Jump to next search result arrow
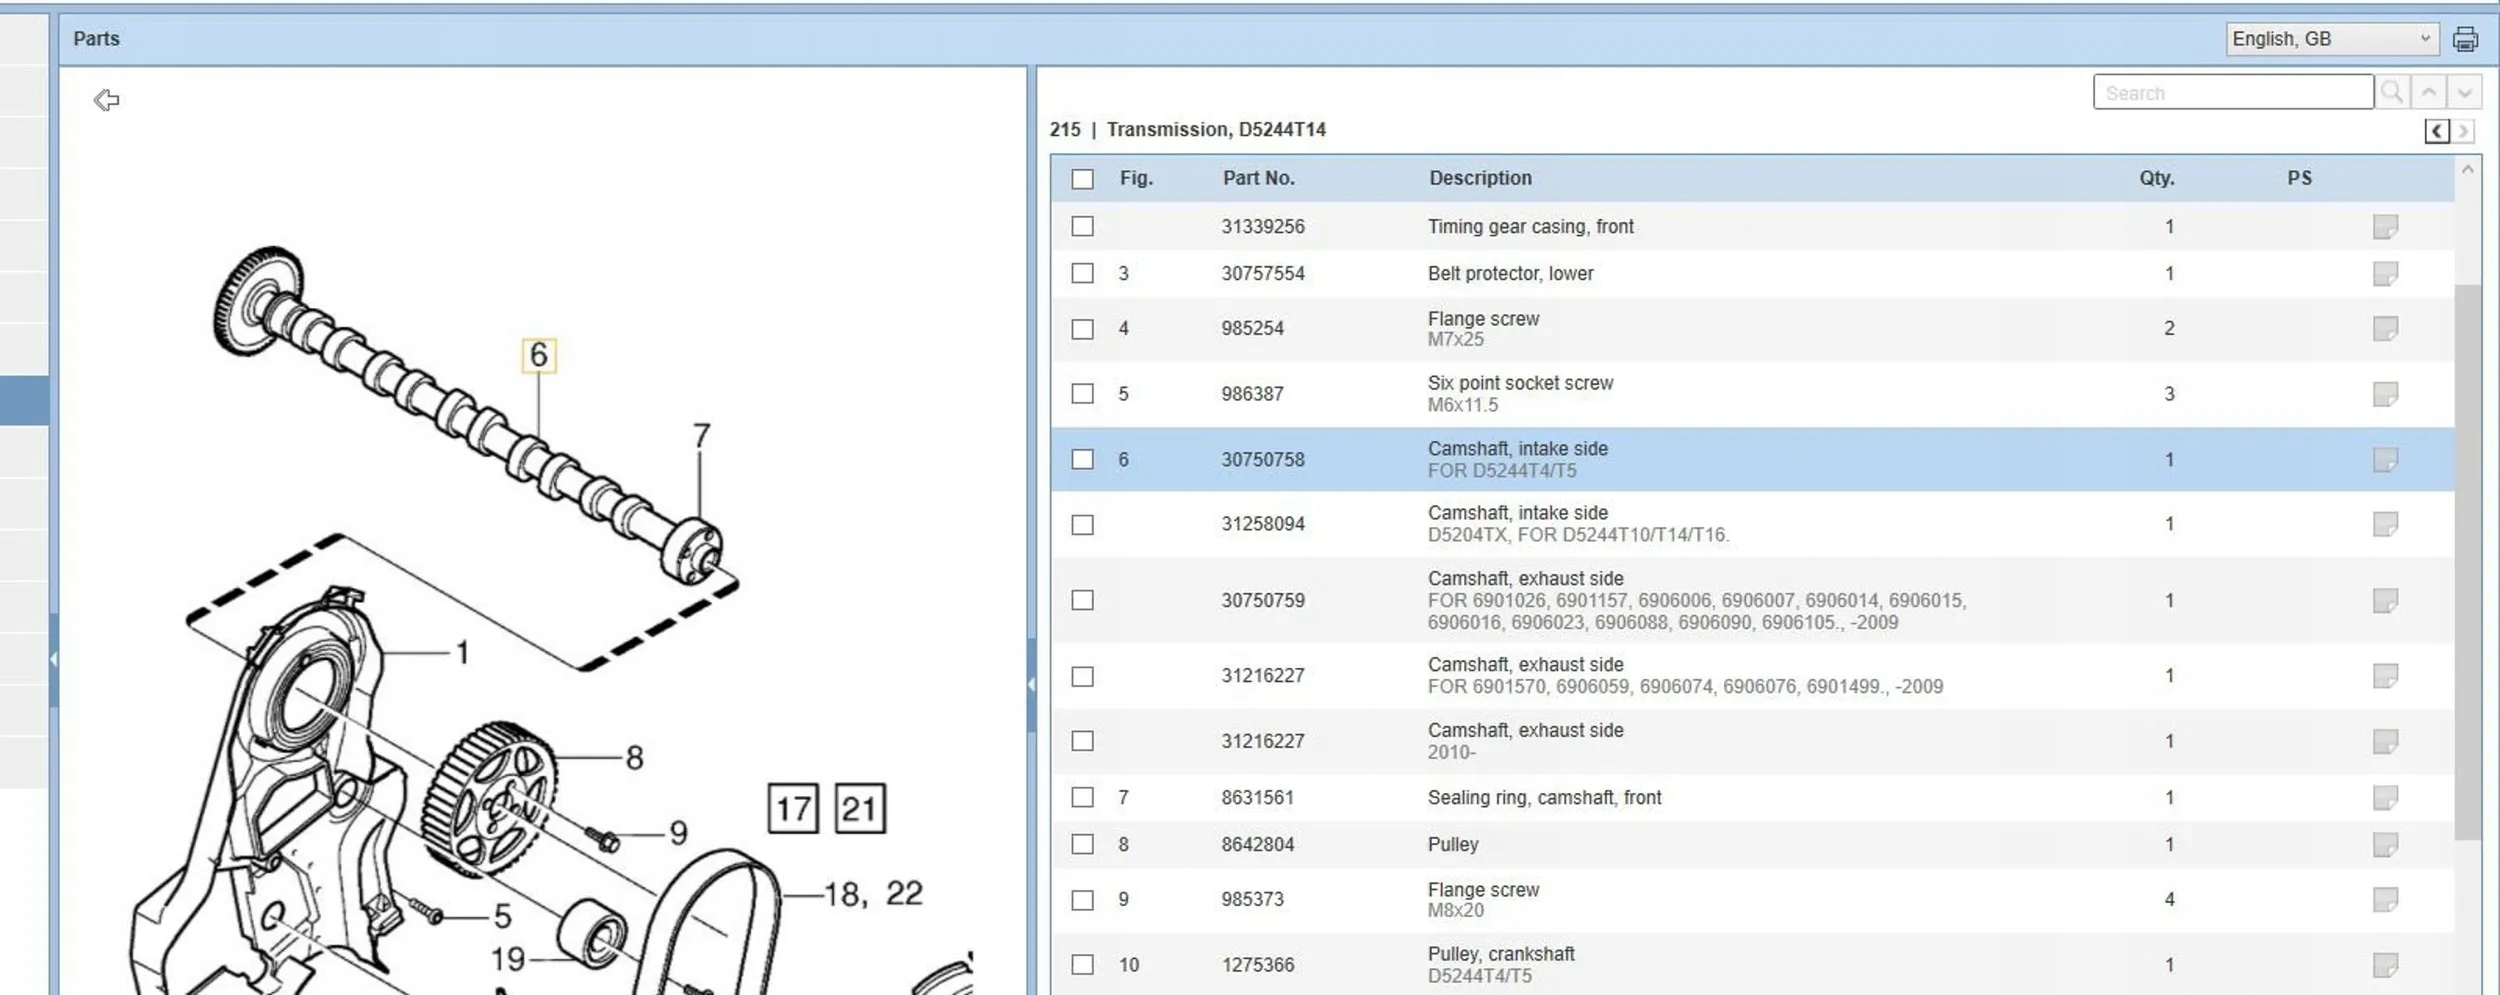2500x995 pixels. click(x=2465, y=93)
